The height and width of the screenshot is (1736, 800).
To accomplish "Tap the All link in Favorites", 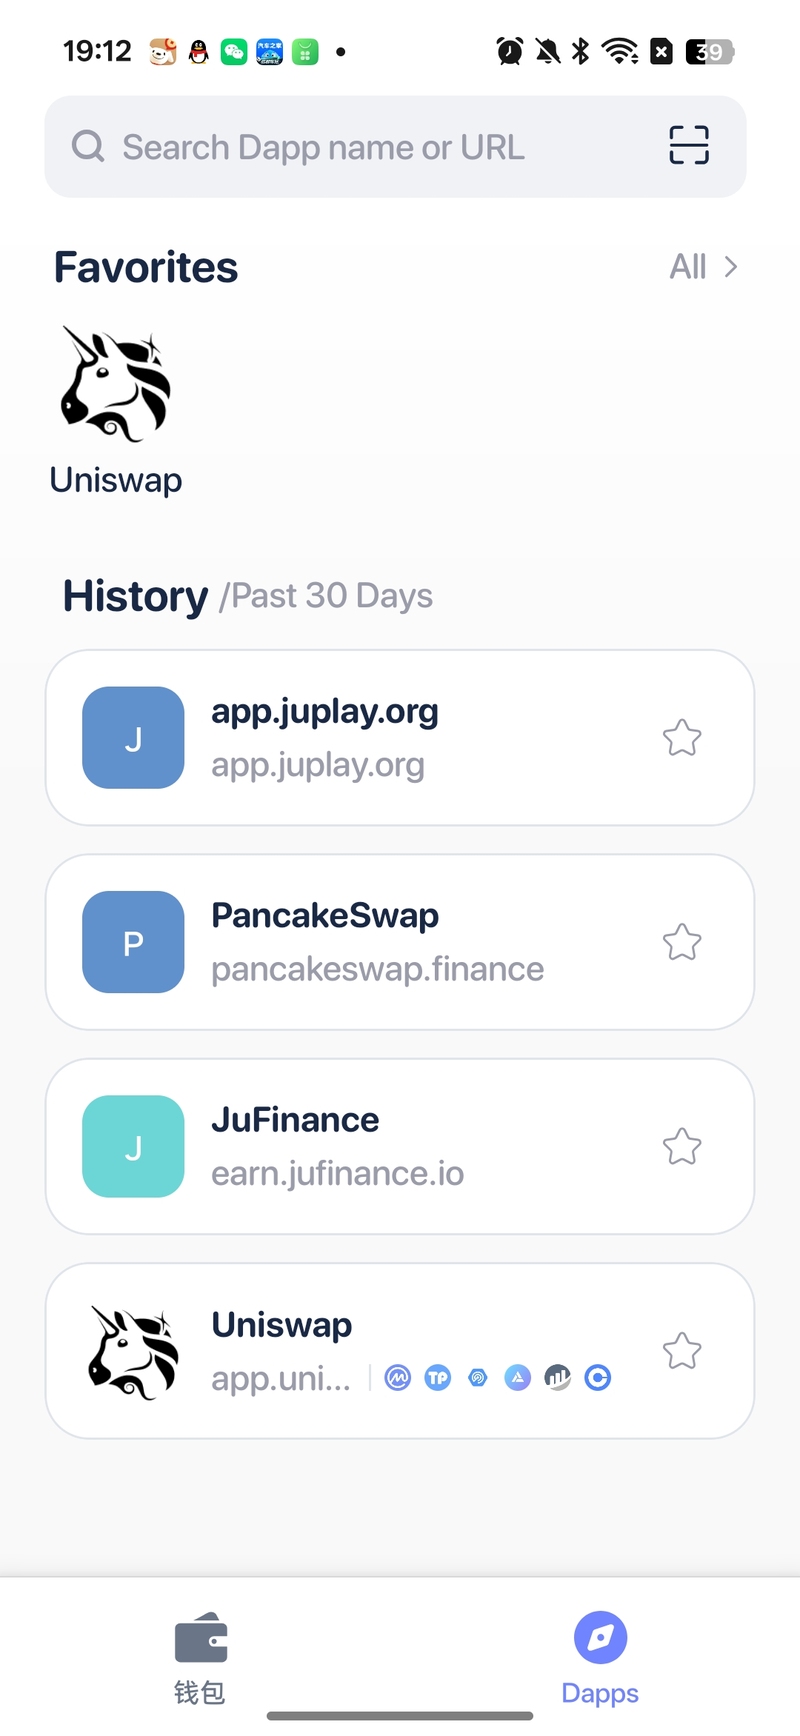I will (688, 267).
